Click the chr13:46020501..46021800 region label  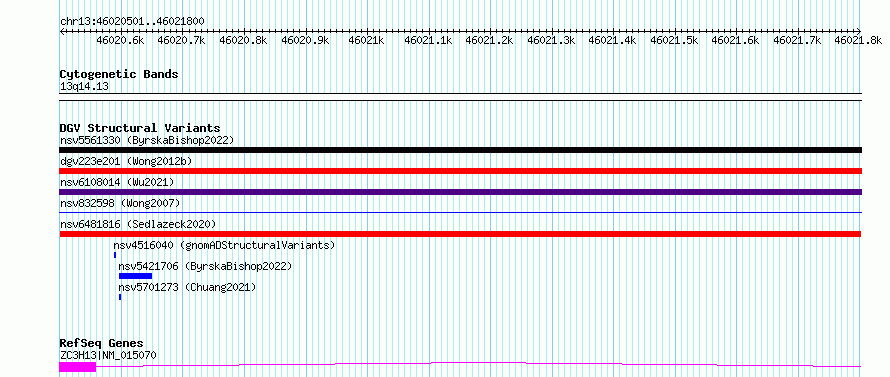click(x=132, y=22)
